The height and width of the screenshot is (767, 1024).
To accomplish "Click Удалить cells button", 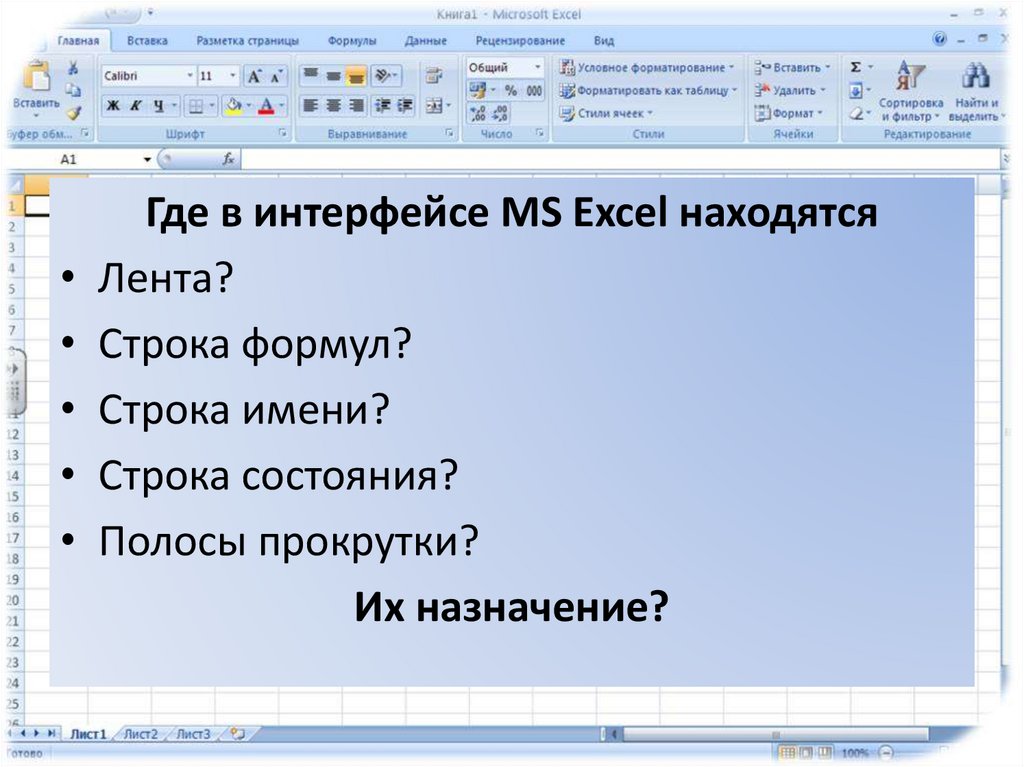I will (790, 91).
